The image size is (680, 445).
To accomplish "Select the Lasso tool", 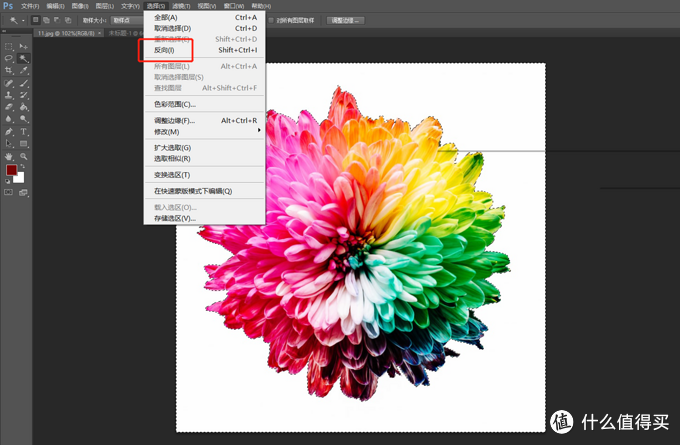I will pos(9,58).
